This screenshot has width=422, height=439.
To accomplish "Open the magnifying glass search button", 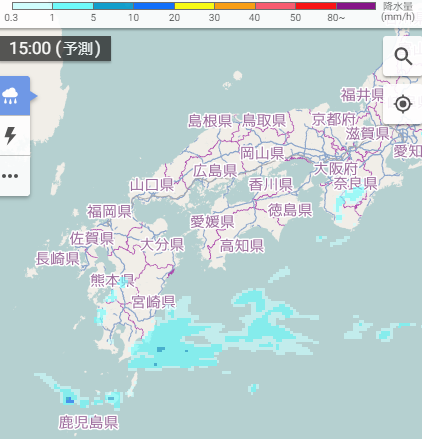I will [403, 57].
